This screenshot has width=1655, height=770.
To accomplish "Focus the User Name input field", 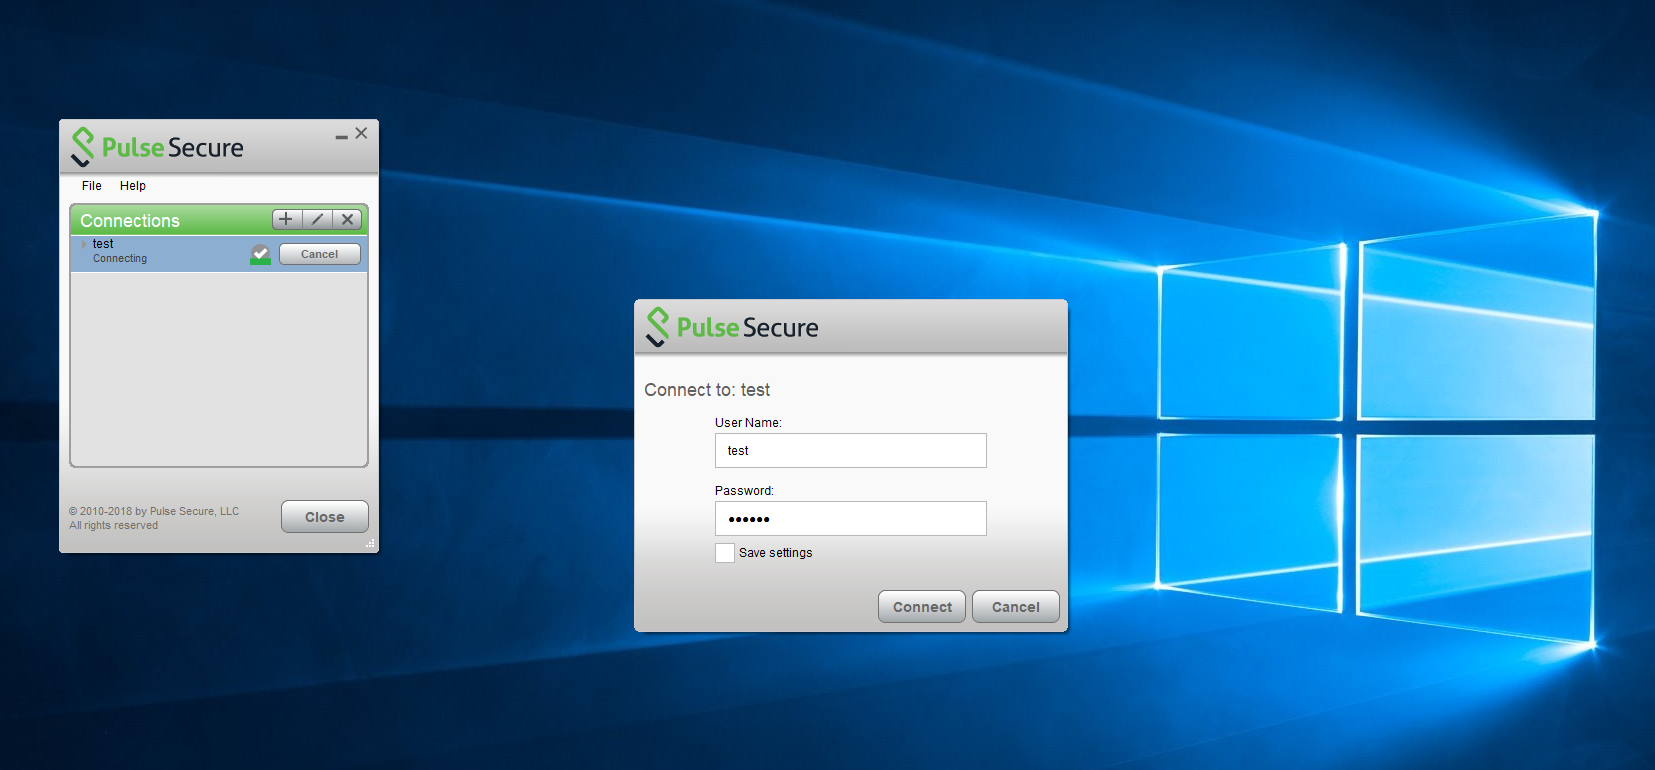I will coord(851,450).
